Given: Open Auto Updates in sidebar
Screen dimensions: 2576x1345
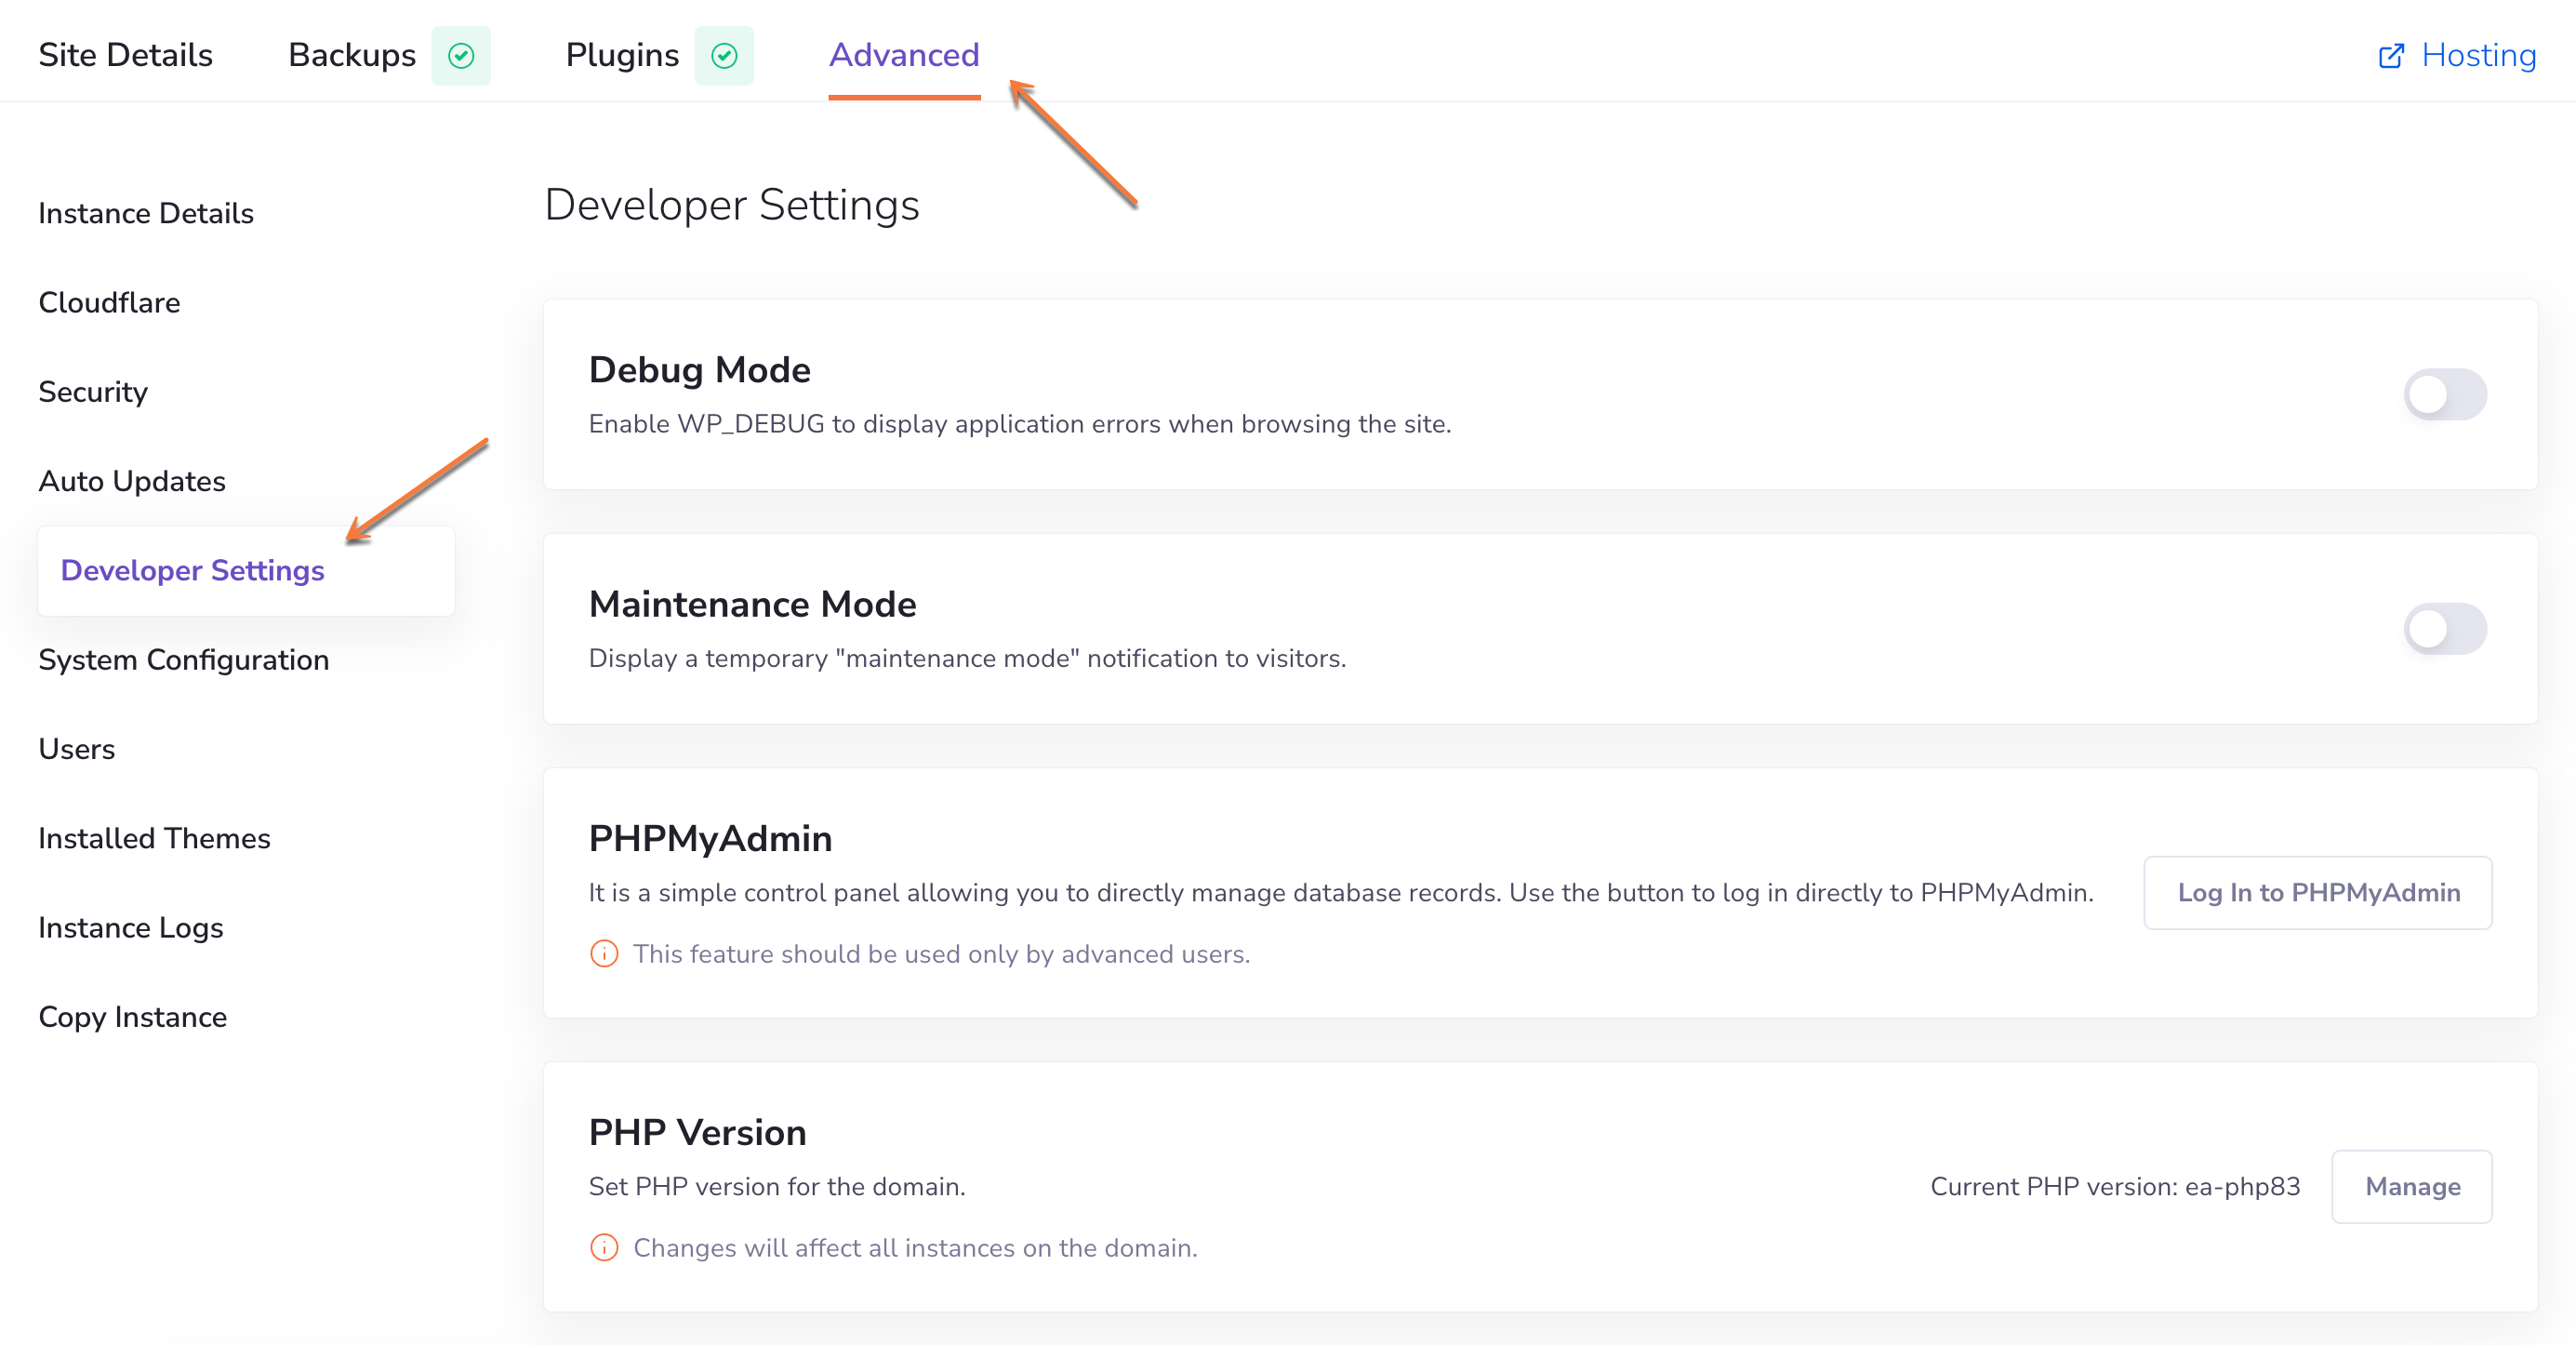Looking at the screenshot, I should coord(132,481).
